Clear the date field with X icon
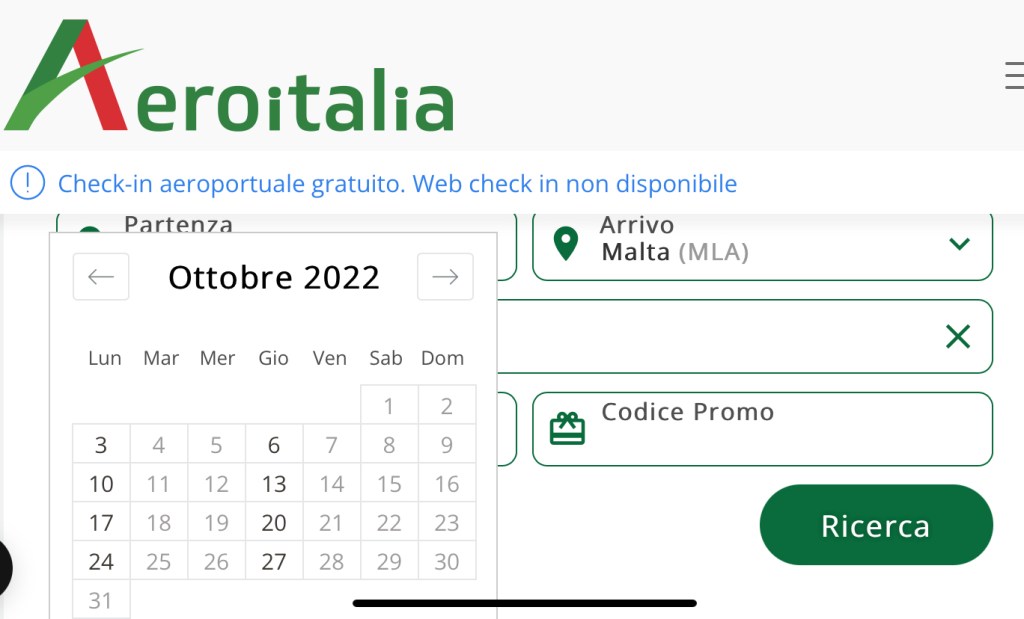Viewport: 1024px width, 619px height. pyautogui.click(x=958, y=336)
